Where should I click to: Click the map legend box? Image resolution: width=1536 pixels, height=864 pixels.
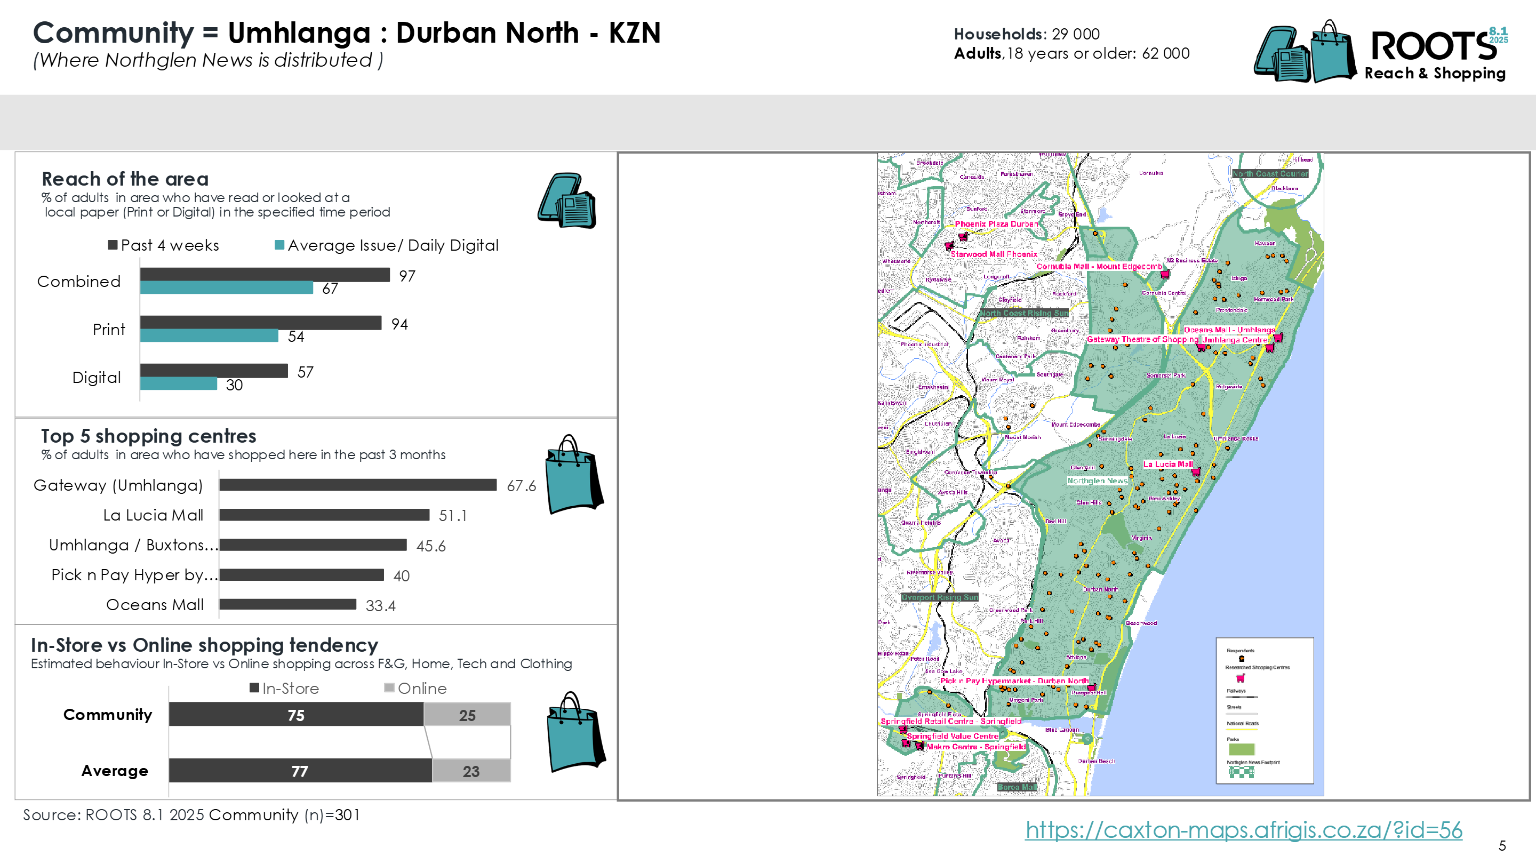click(x=1264, y=711)
